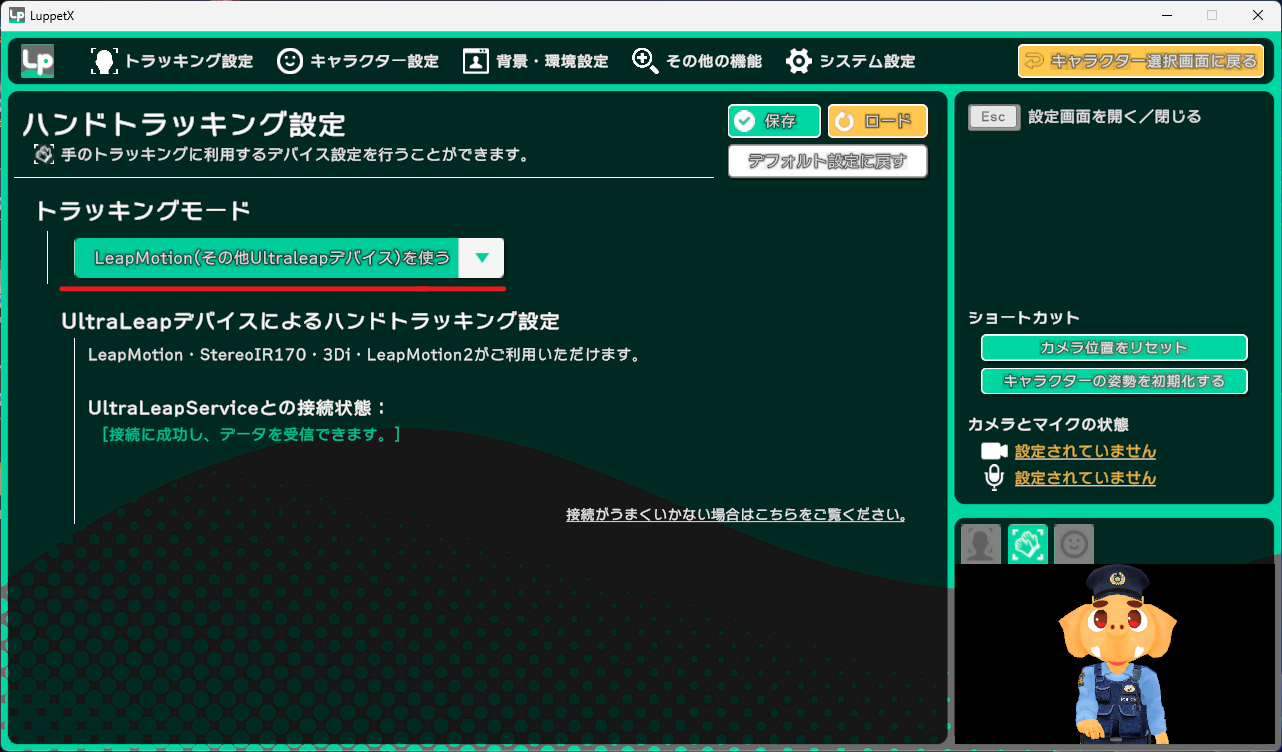Click キャラクター選択画面に戻る button
Screen dimensions: 1282x752
[1141, 61]
